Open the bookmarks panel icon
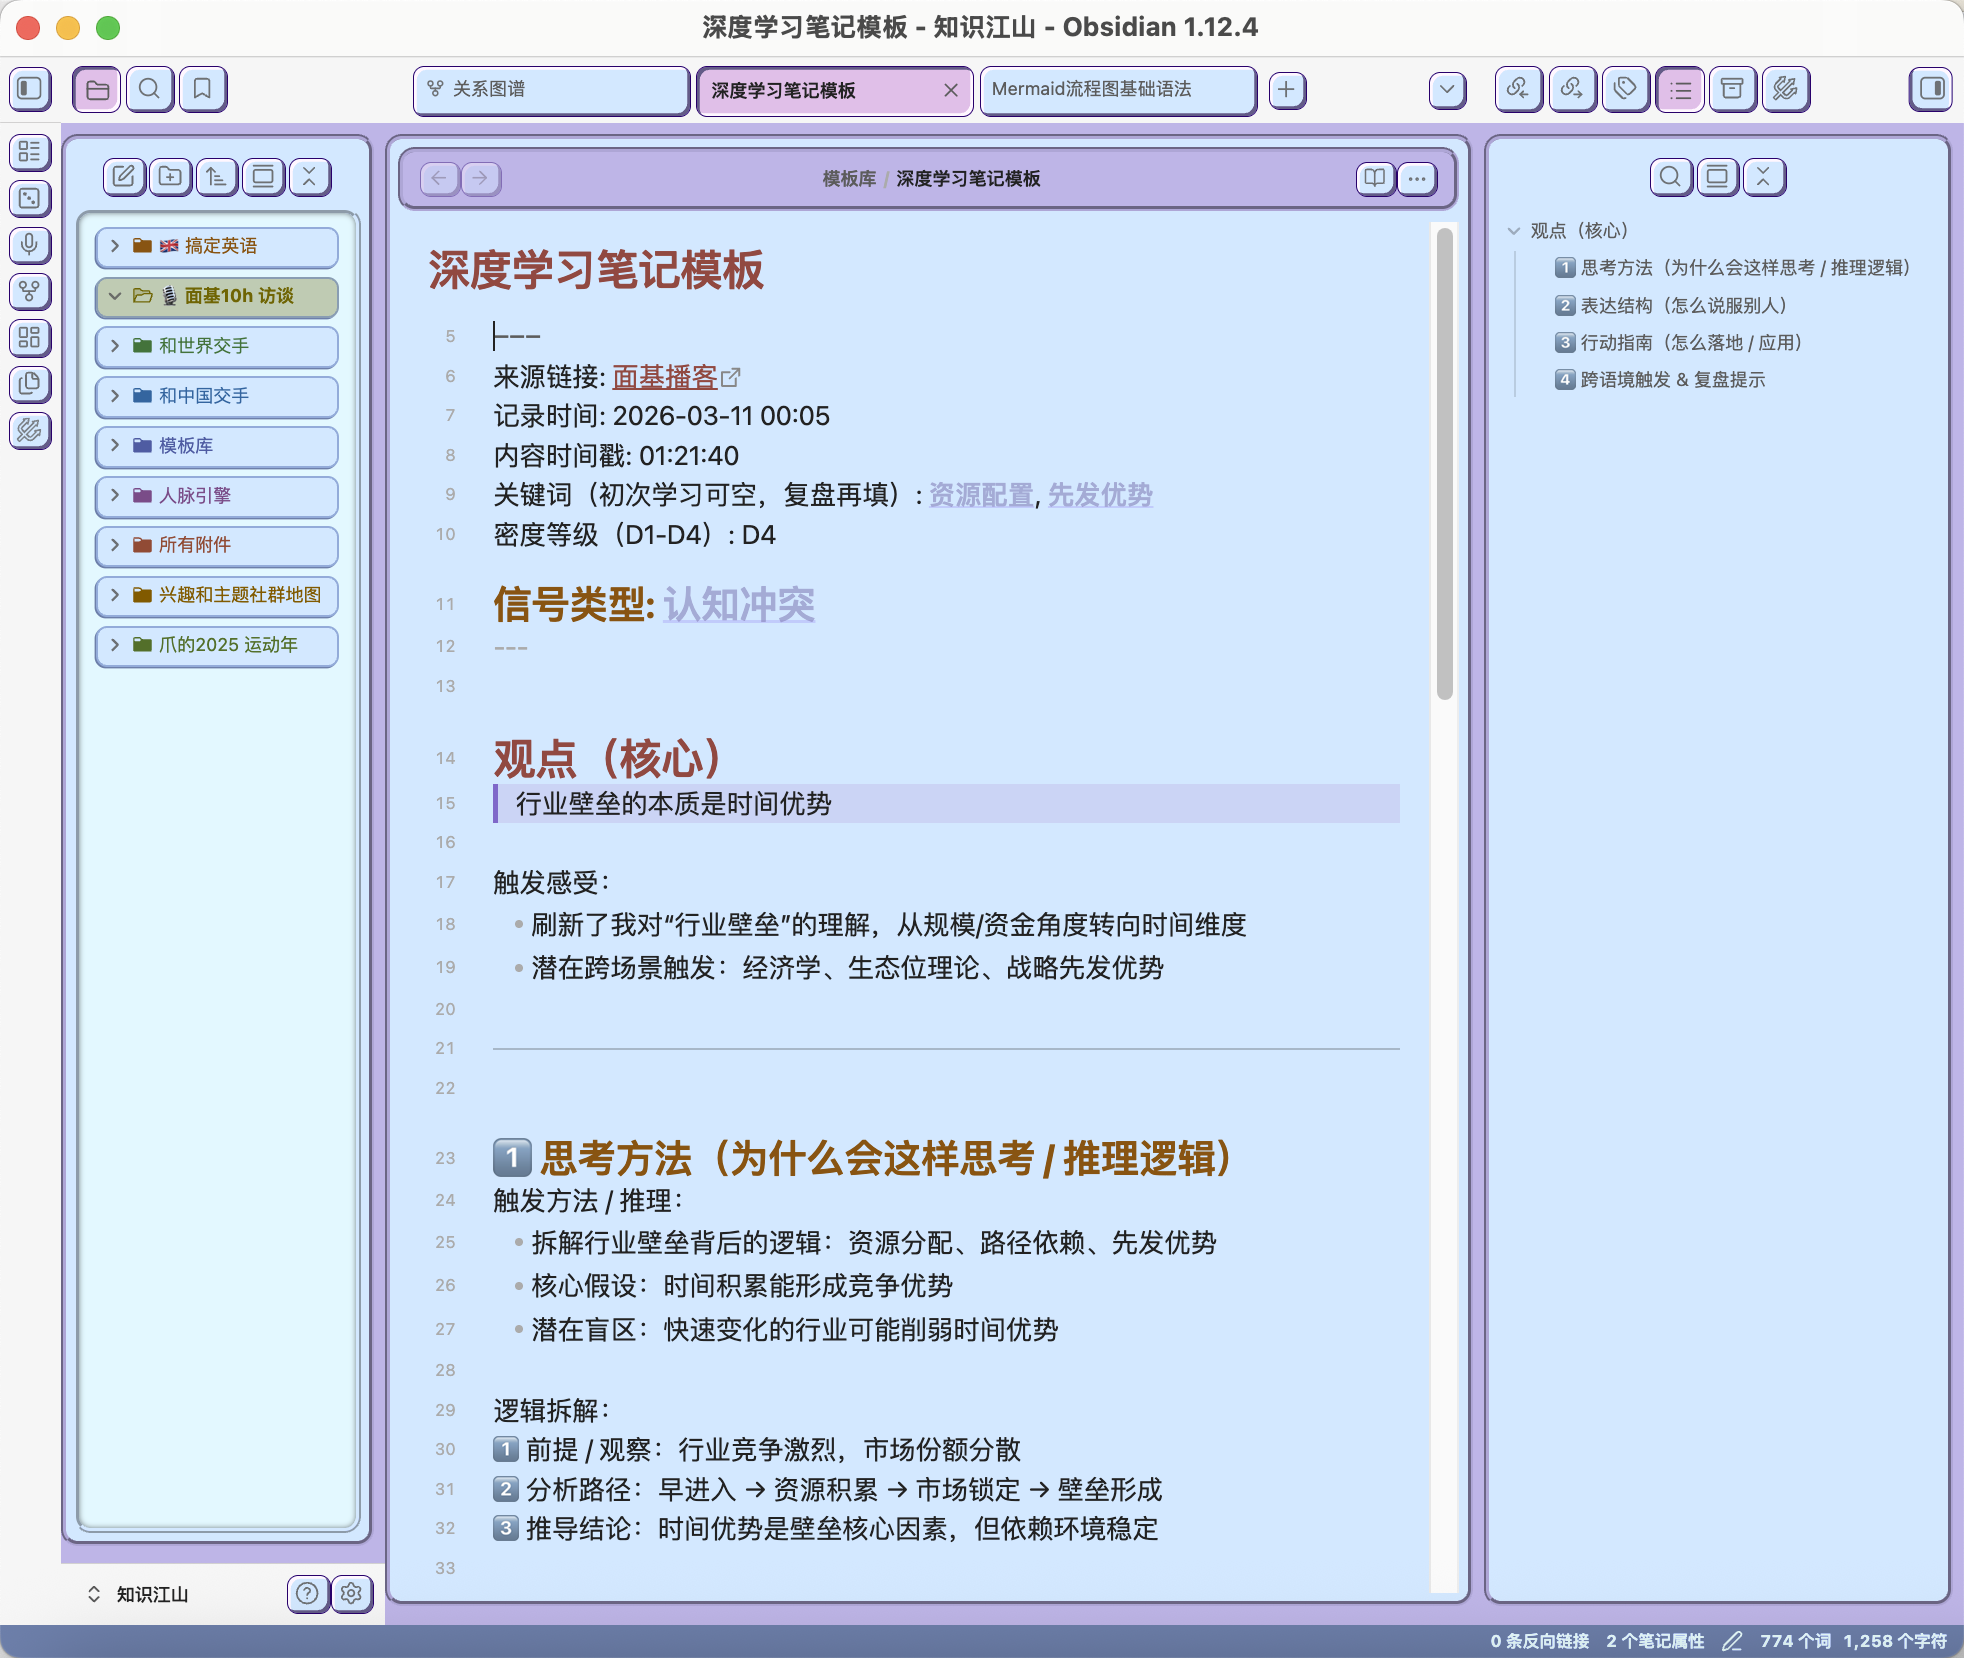 coord(202,89)
